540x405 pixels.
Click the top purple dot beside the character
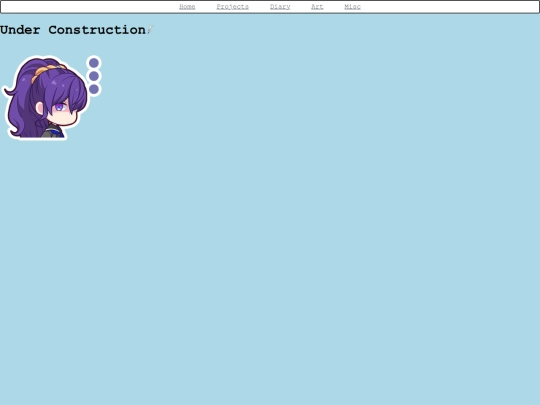94,63
